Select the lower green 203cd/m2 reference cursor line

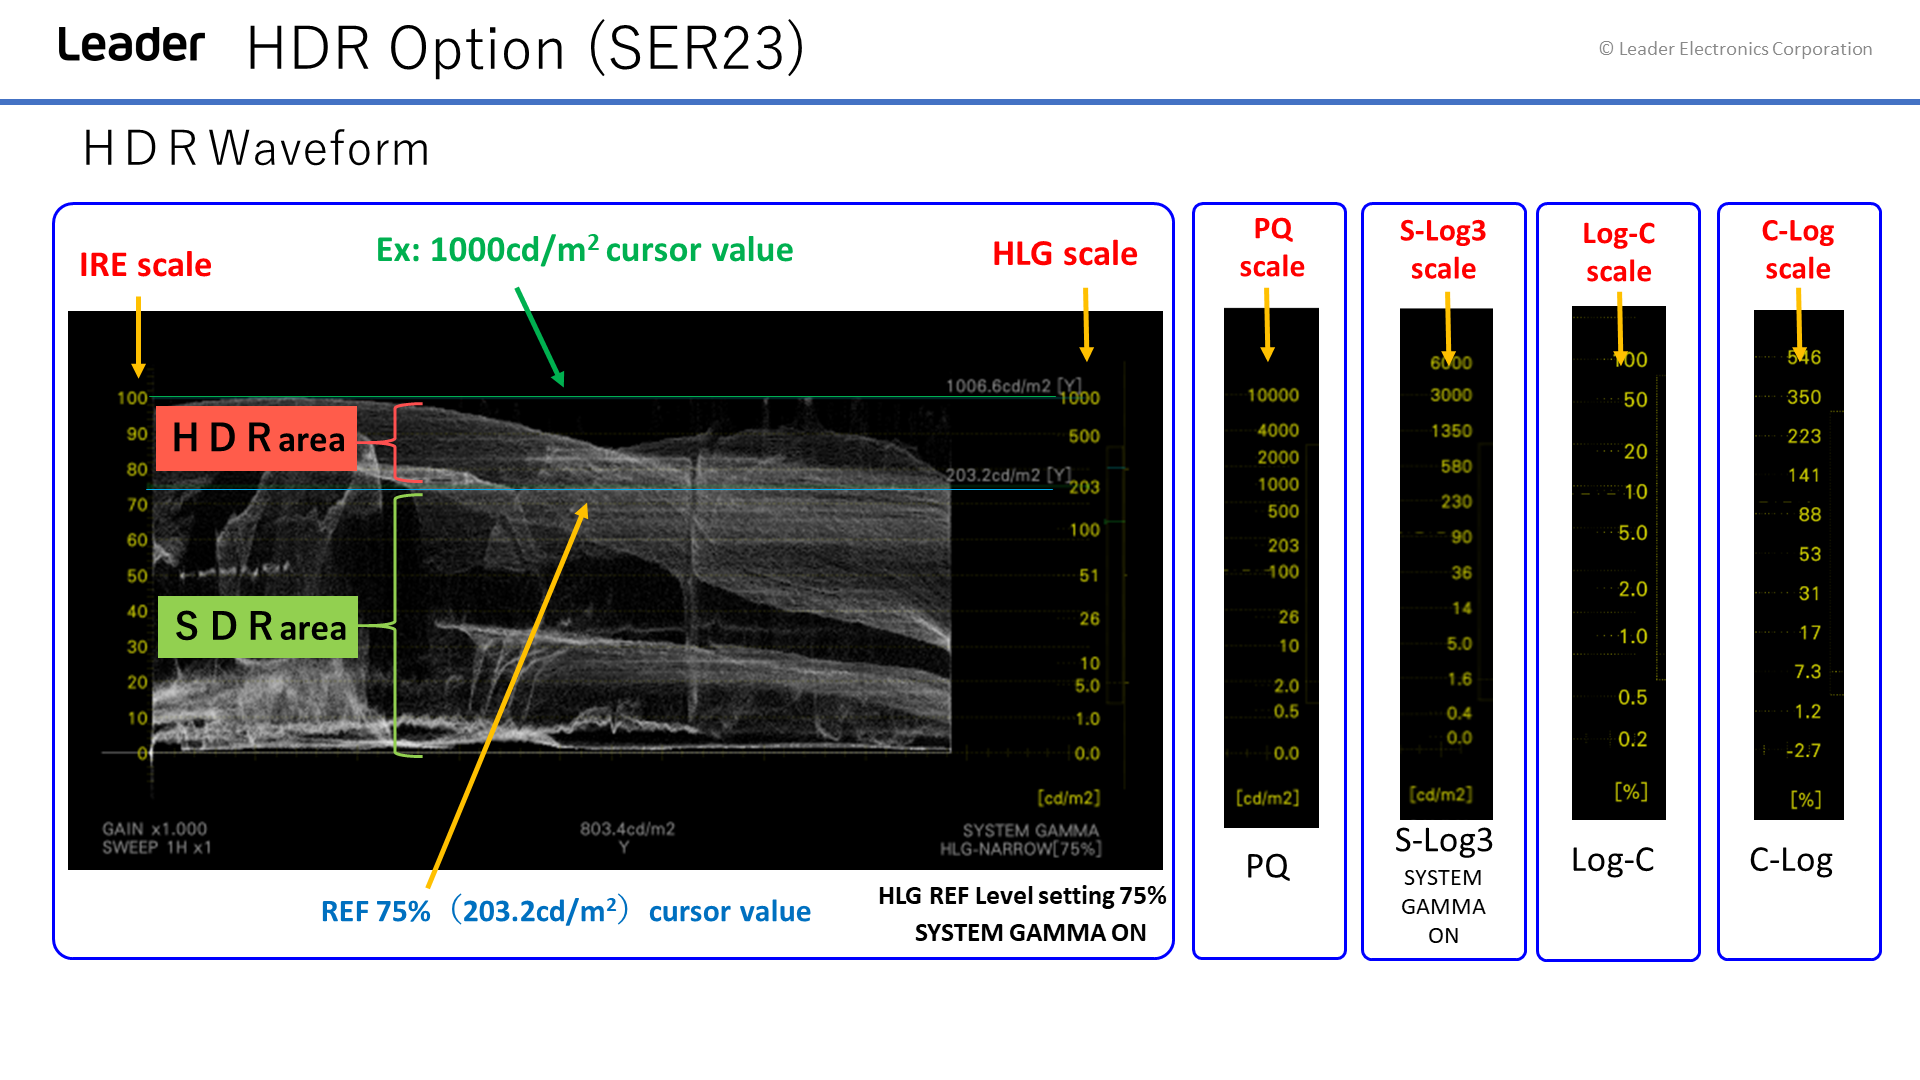pos(602,488)
